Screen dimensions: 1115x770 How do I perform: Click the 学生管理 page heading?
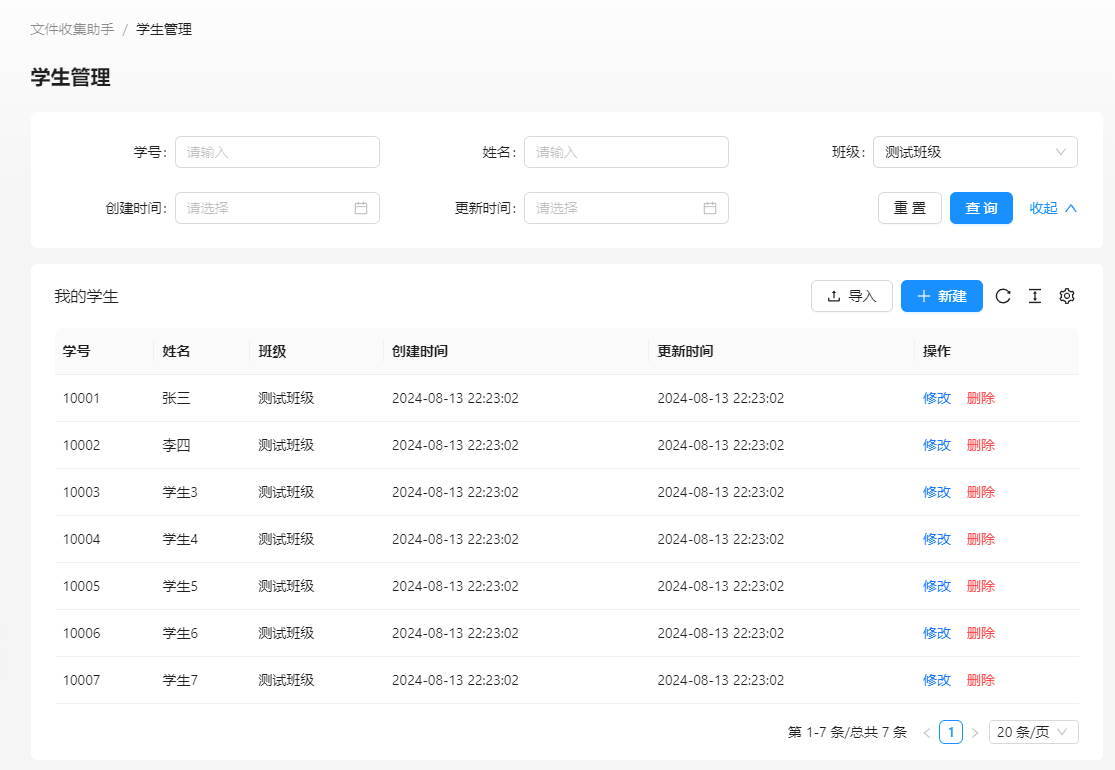pyautogui.click(x=70, y=77)
